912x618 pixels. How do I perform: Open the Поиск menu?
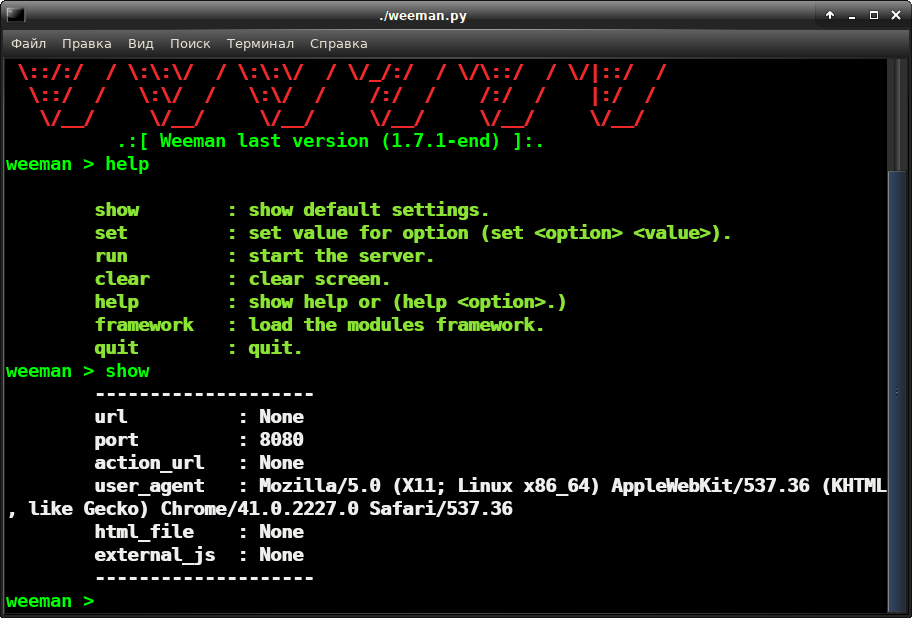190,43
